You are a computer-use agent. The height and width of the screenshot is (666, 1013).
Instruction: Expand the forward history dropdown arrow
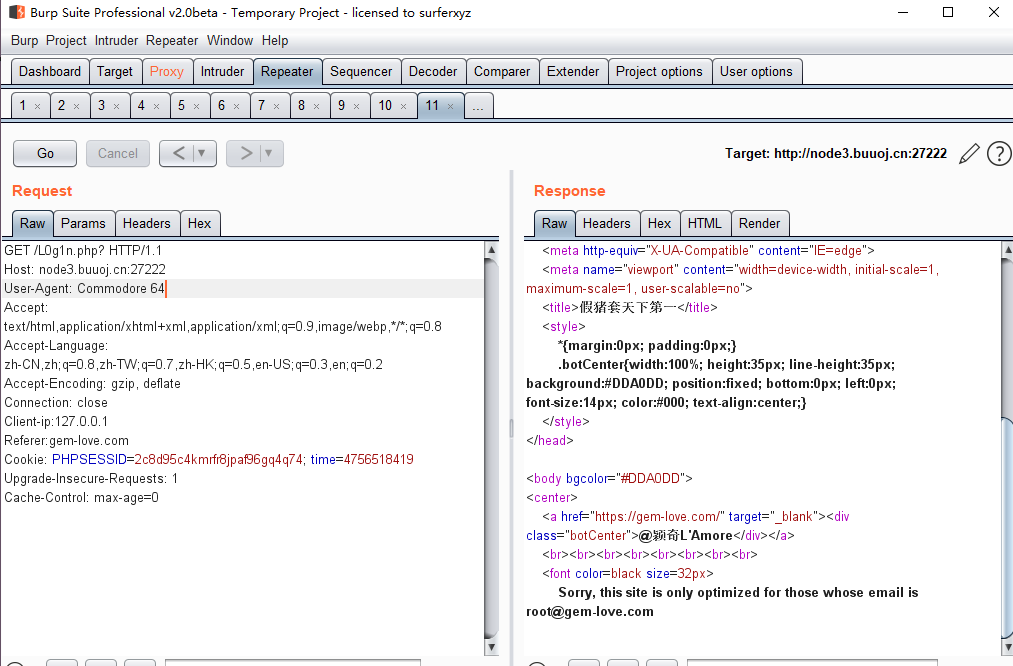[270, 153]
